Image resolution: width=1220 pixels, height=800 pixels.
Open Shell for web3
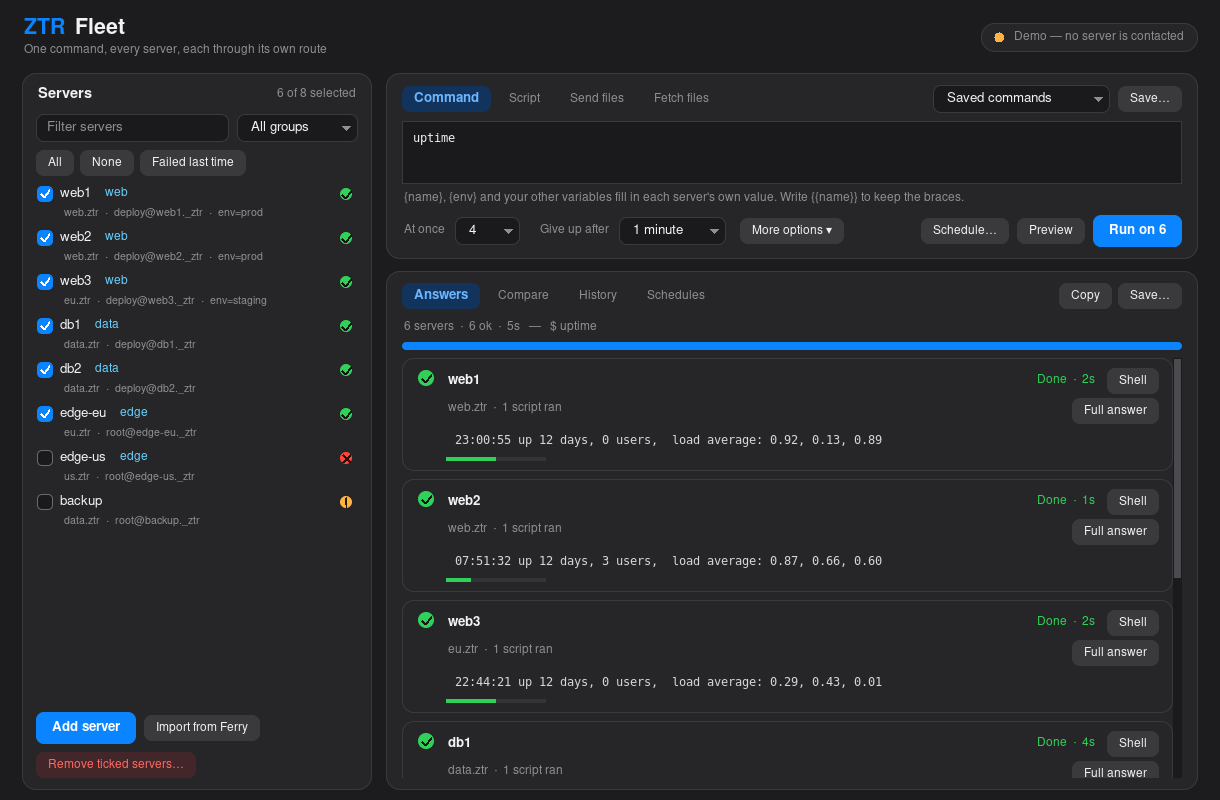(1133, 623)
